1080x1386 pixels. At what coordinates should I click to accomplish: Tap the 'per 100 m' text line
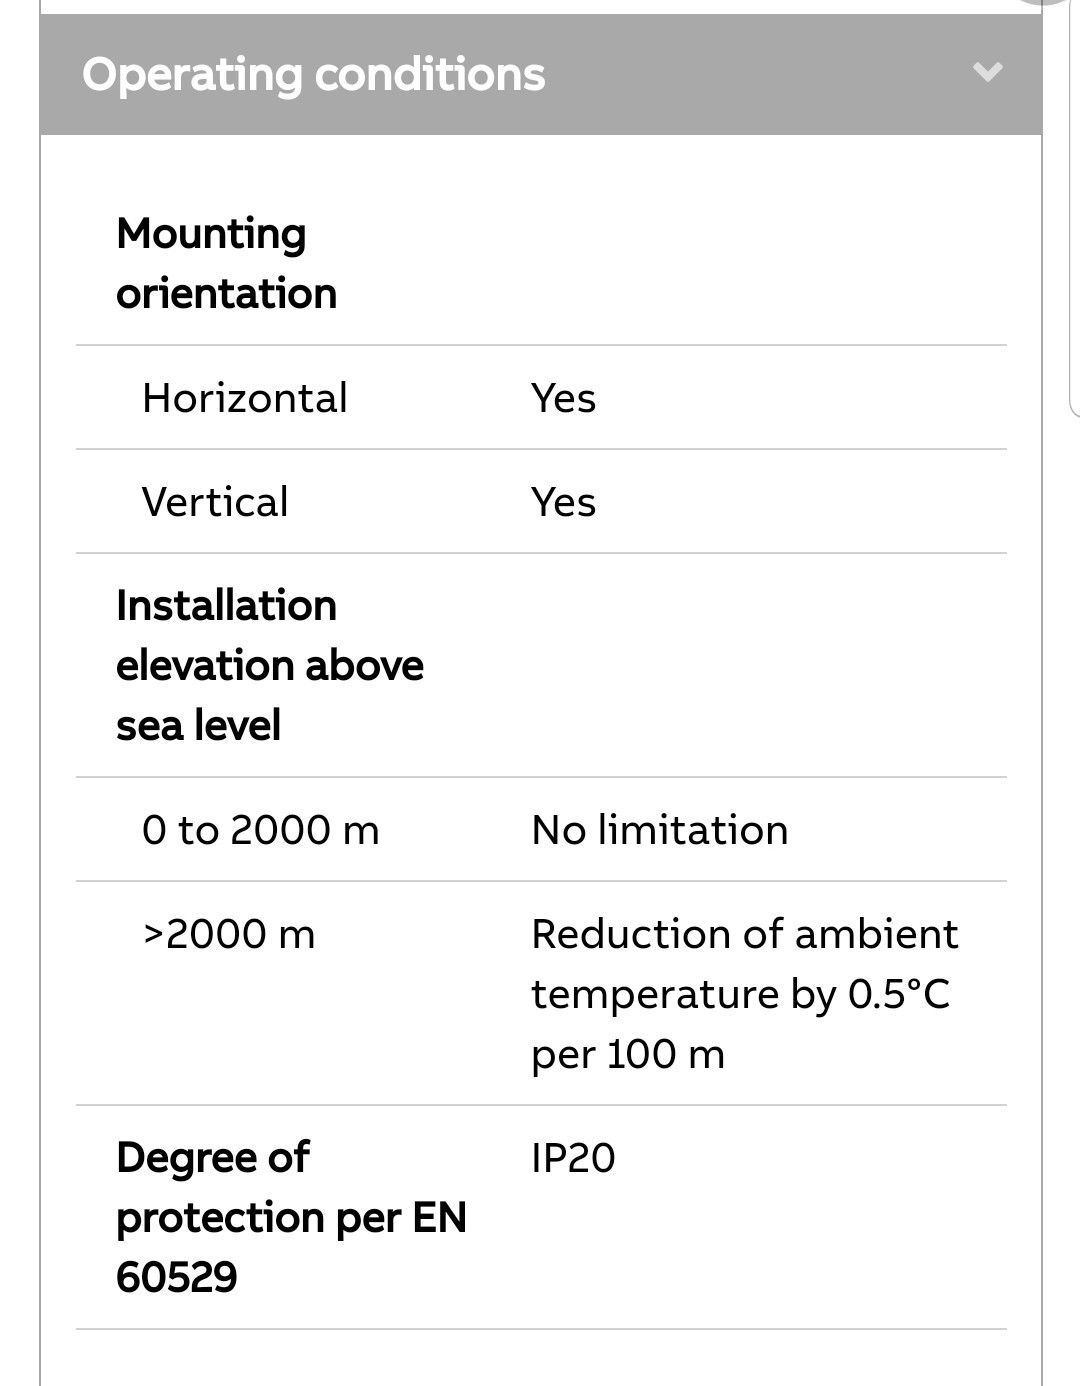pos(628,1054)
